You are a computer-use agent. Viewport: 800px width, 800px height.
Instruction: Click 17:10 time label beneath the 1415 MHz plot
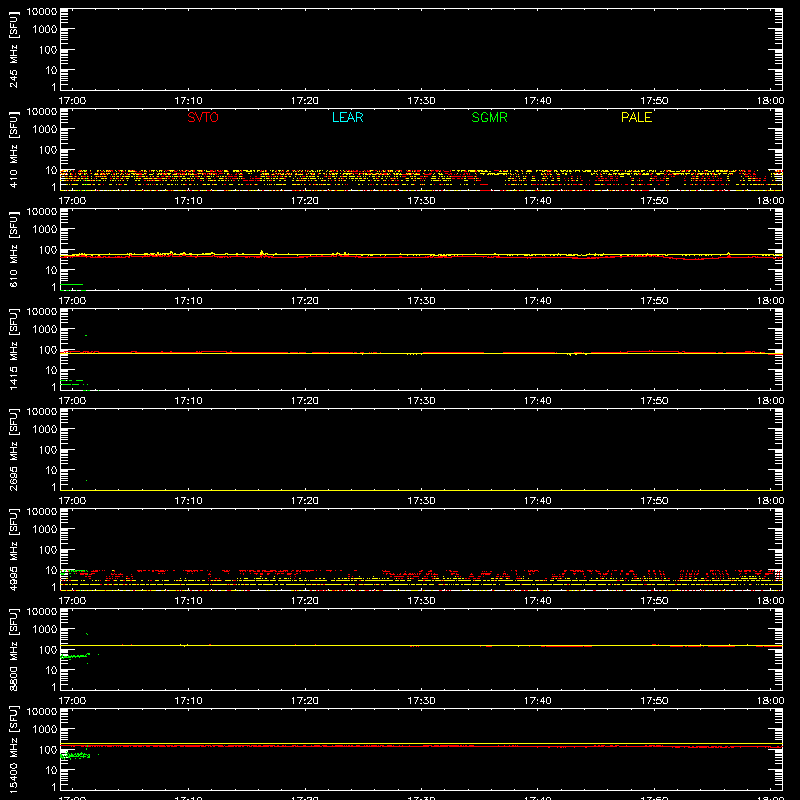tap(188, 401)
